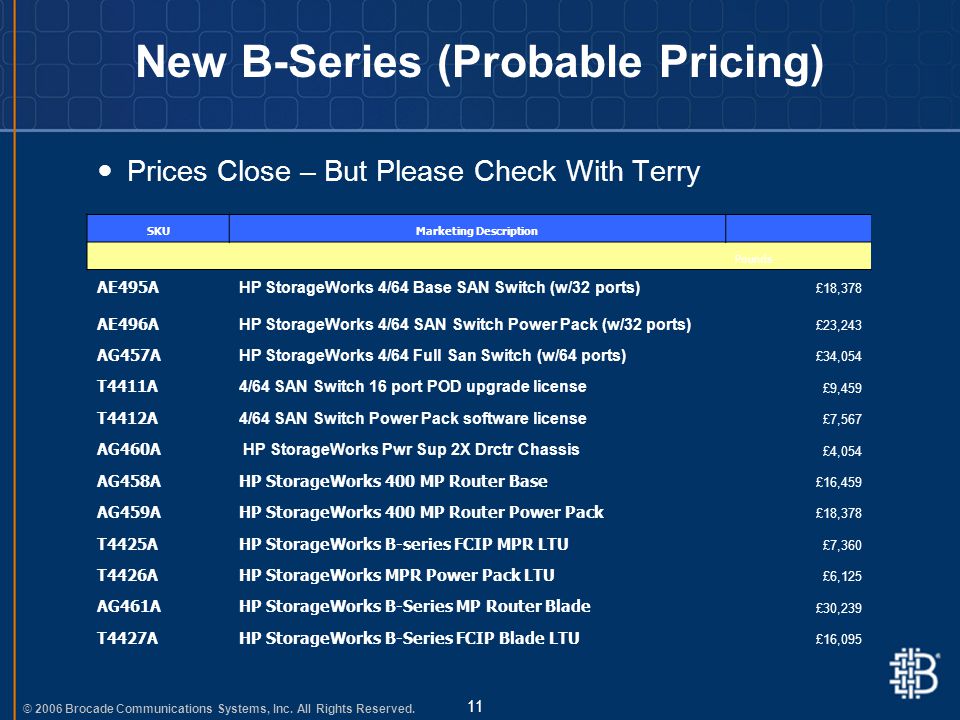Click the AE496A SKU cell
Screen dimensions: 960x720
pos(128,324)
